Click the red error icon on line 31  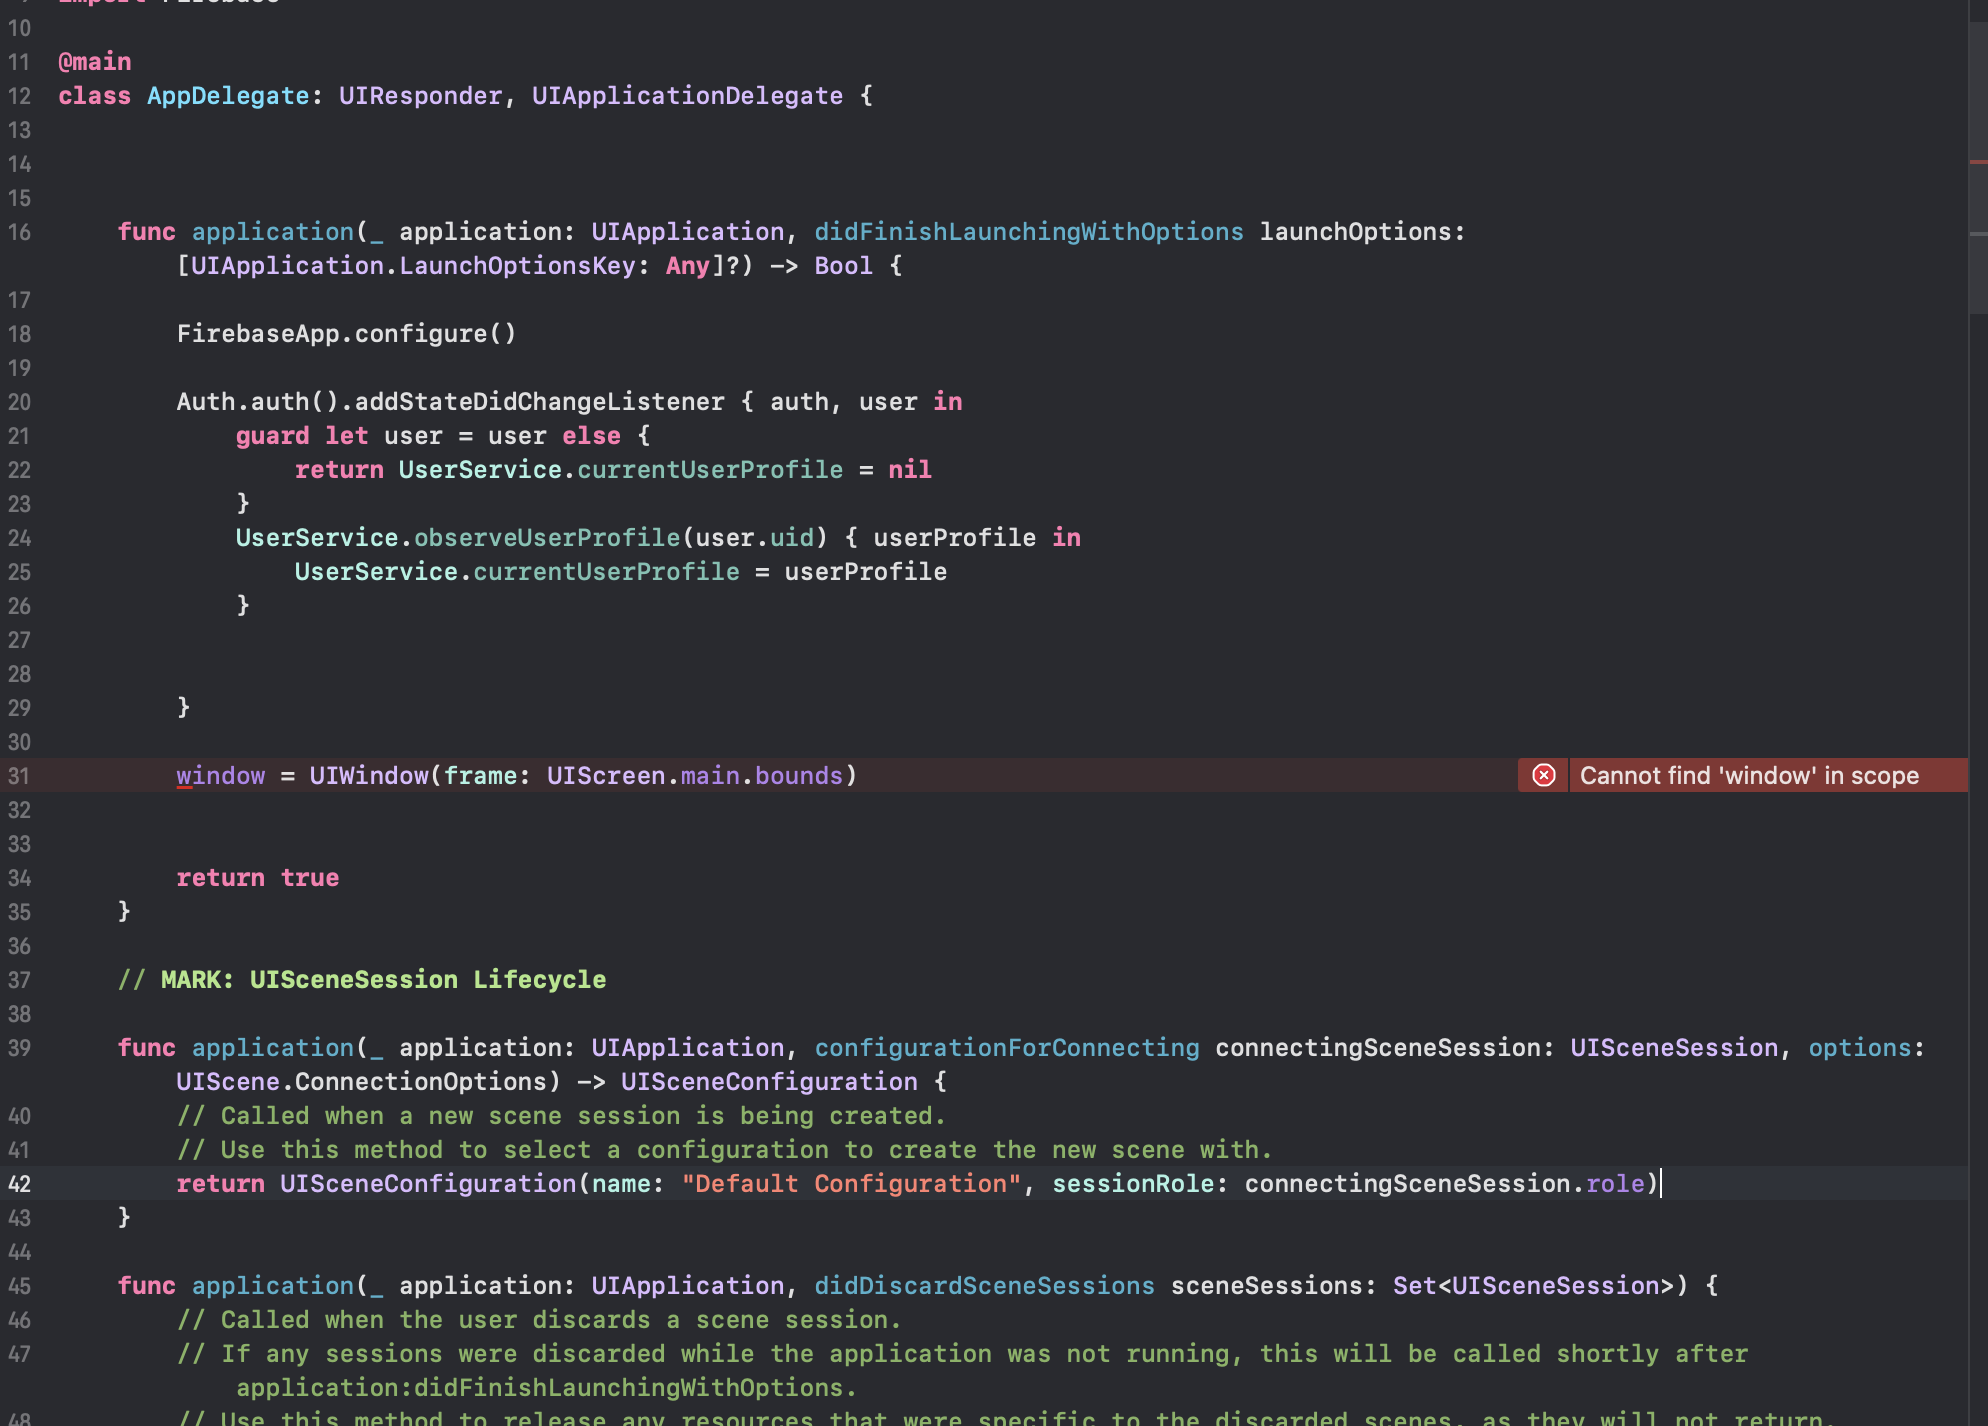[1543, 775]
